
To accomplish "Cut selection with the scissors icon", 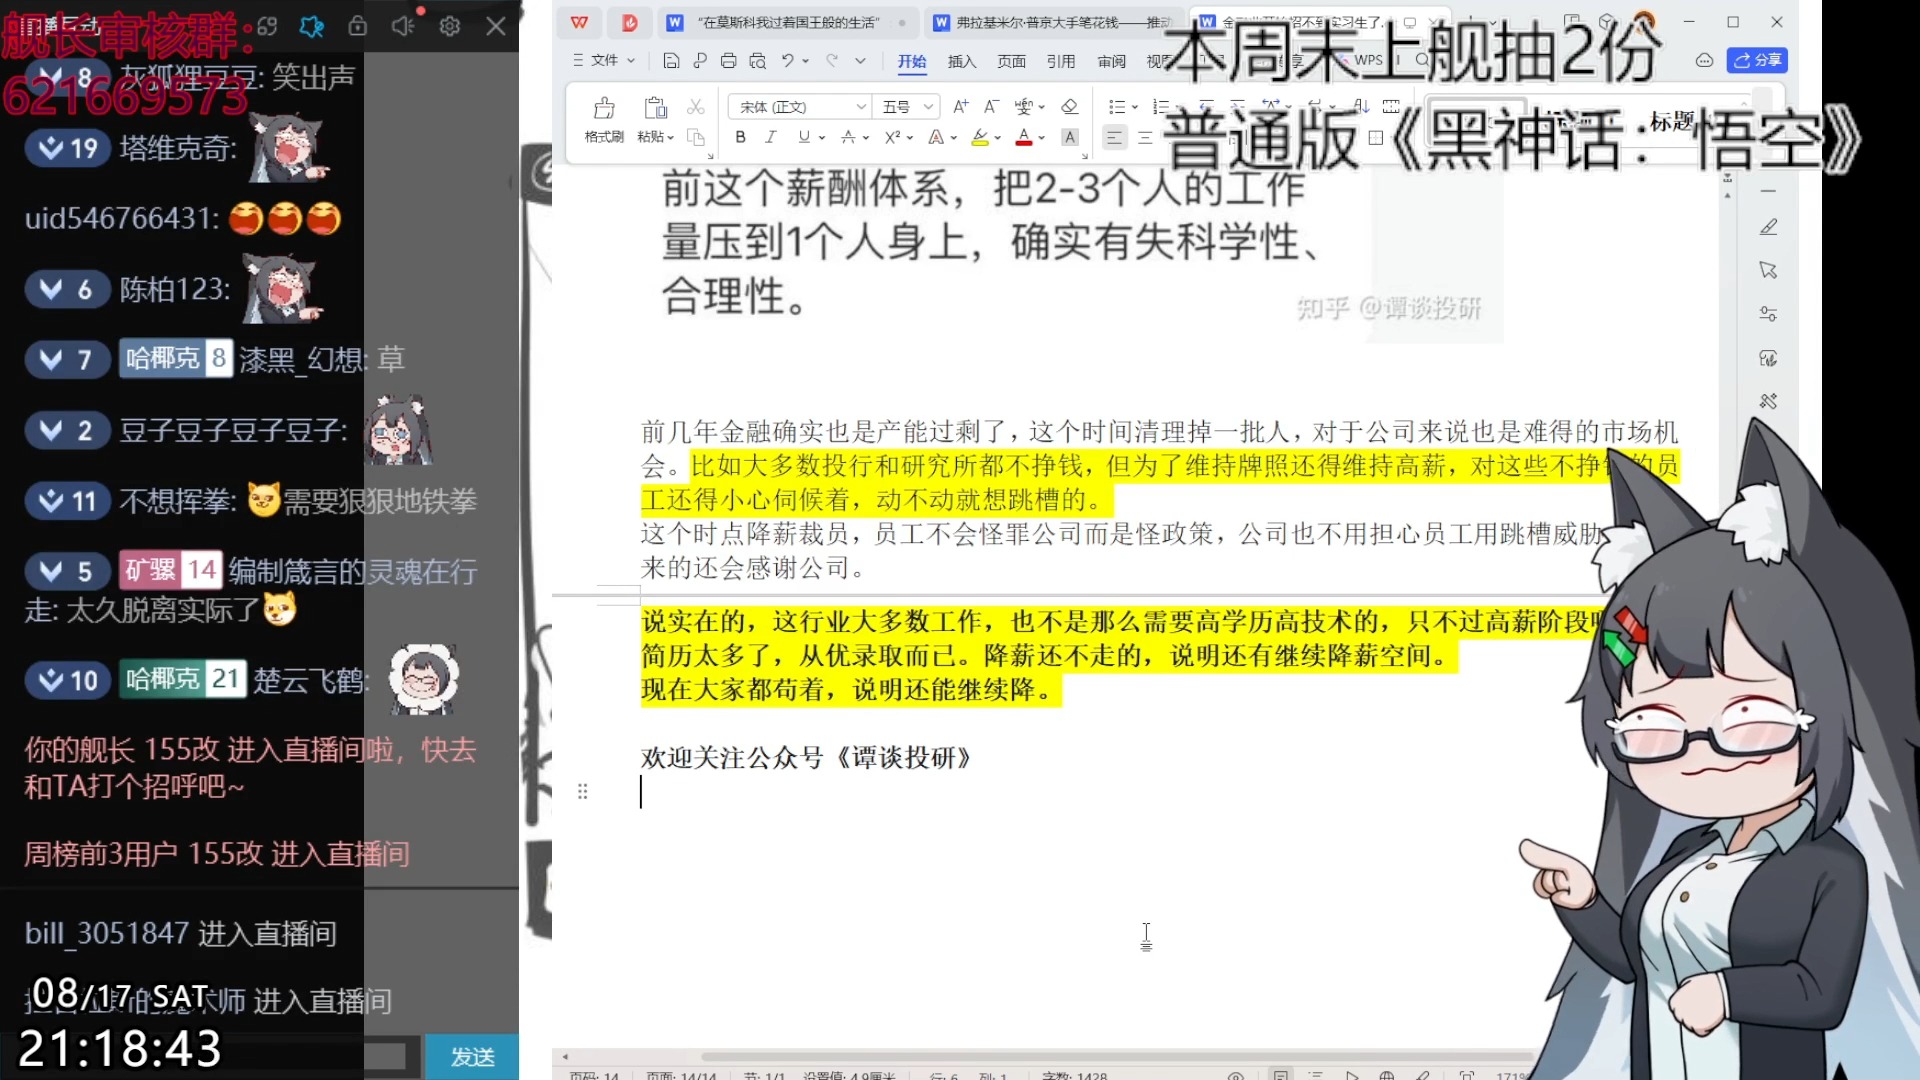I will tap(696, 106).
